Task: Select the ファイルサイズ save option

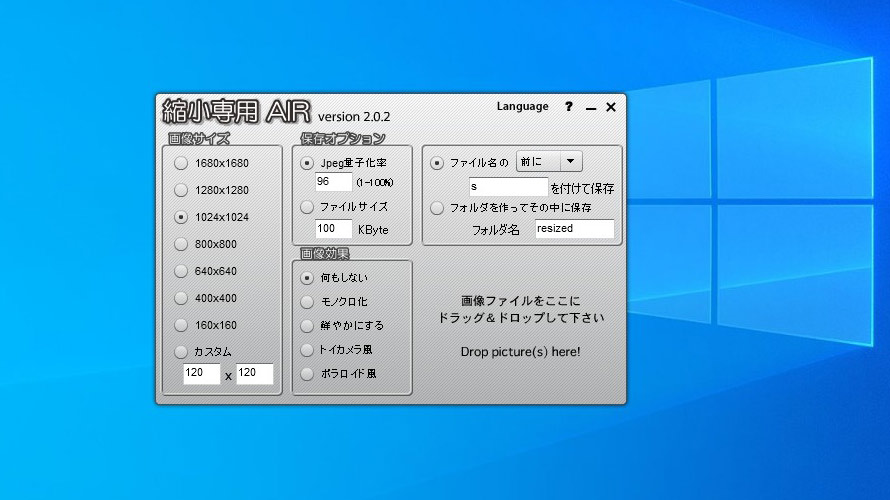Action: tap(307, 207)
